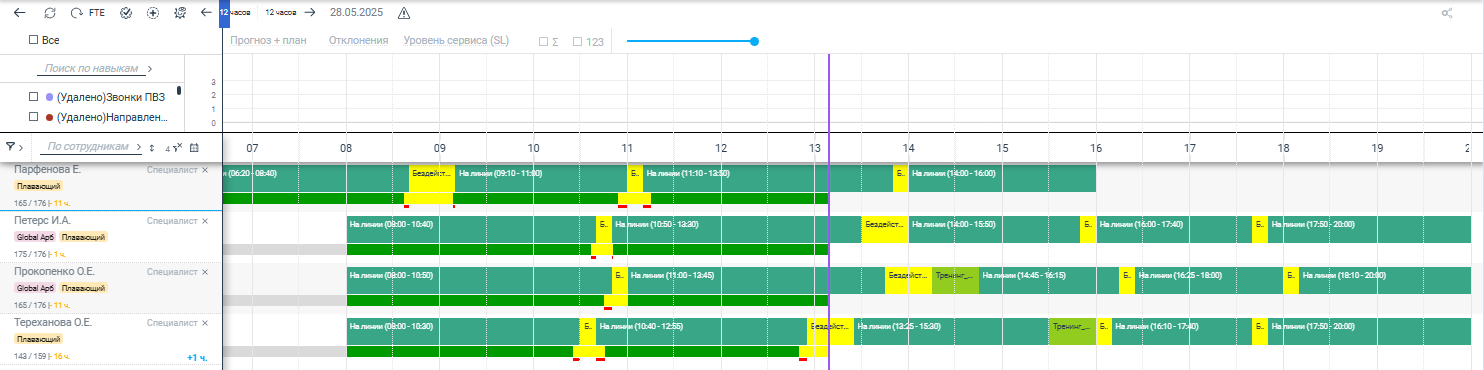This screenshot has height=370, width=1484.
Task: Expand the filter panel chevron beside funnel
Action: (x=21, y=147)
